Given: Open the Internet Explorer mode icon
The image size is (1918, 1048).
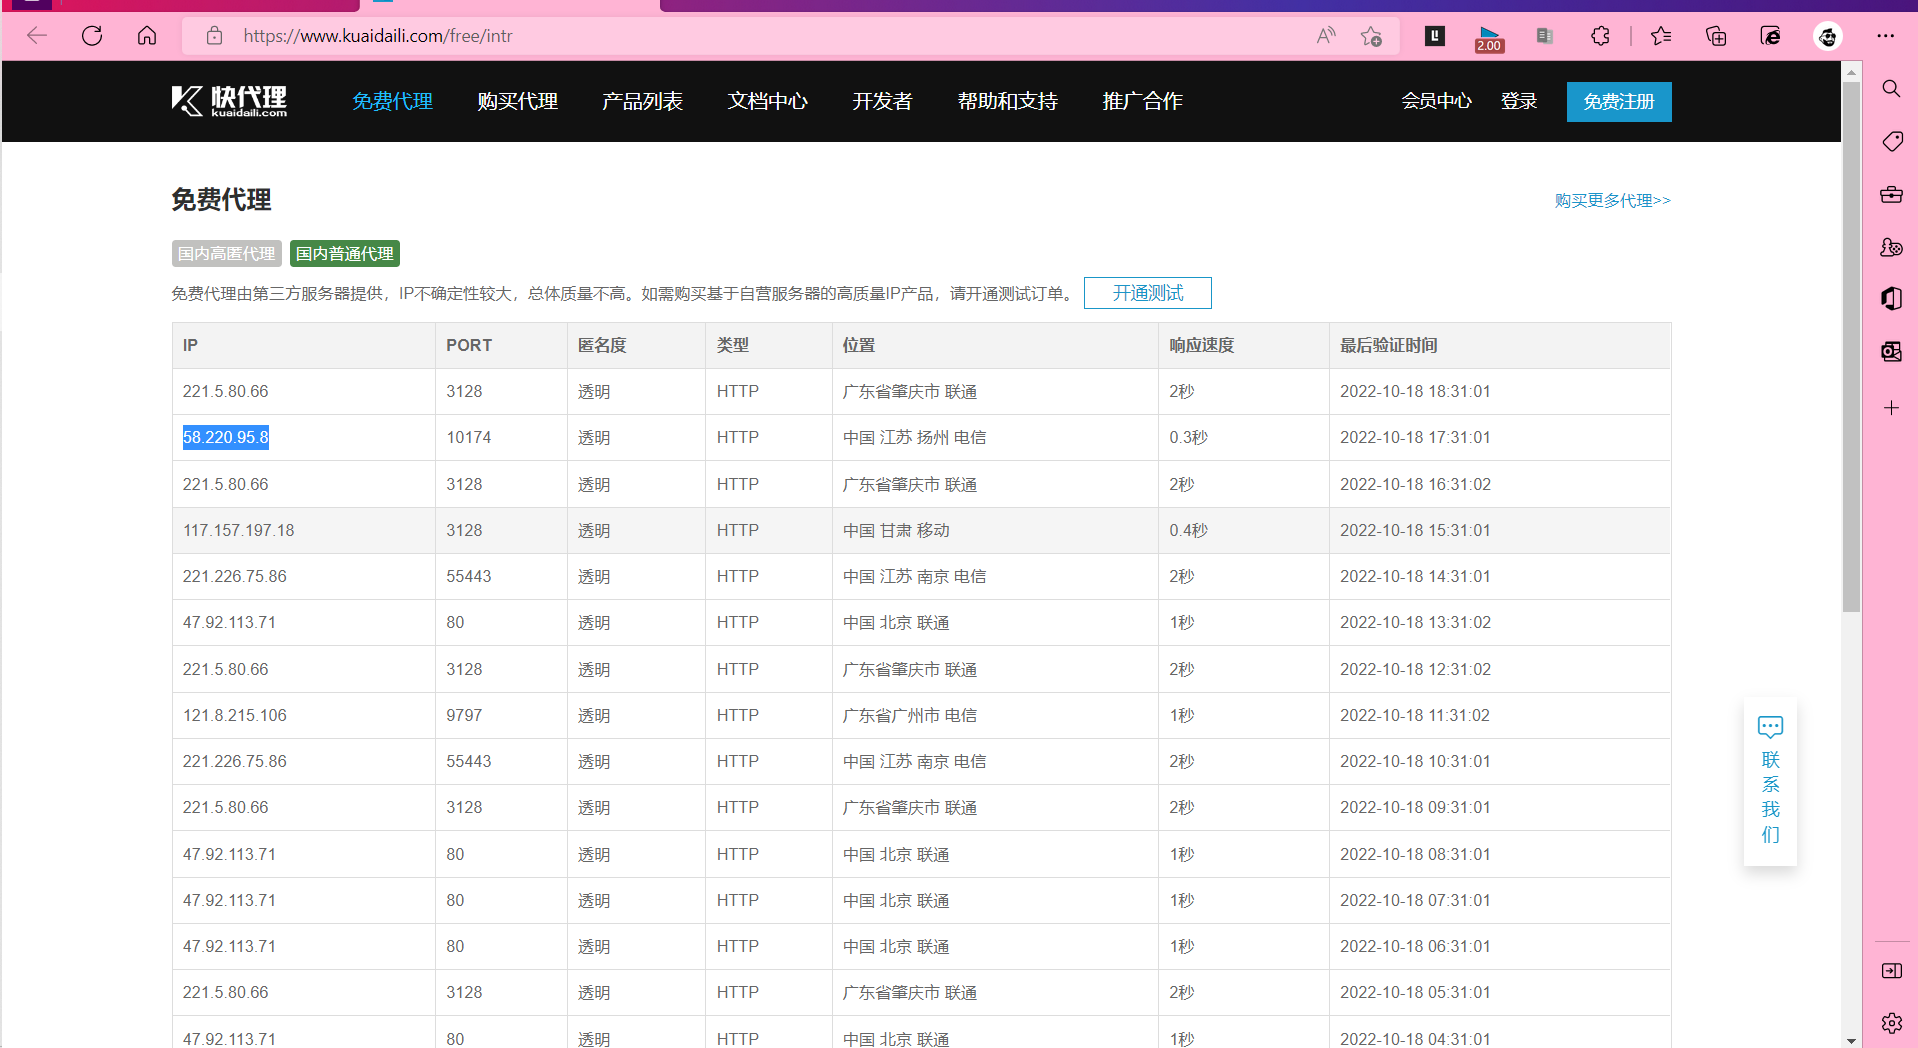Looking at the screenshot, I should click(x=1770, y=36).
